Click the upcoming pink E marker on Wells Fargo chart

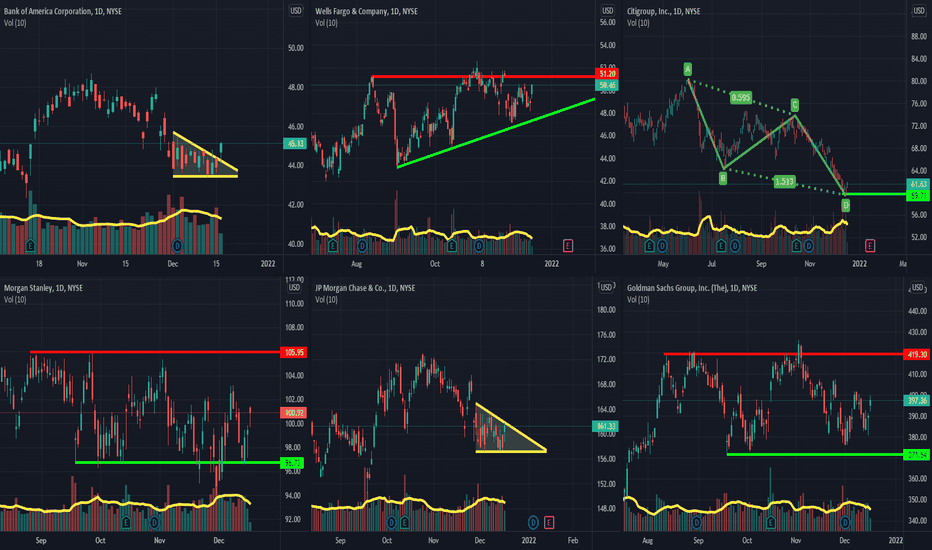coord(568,245)
